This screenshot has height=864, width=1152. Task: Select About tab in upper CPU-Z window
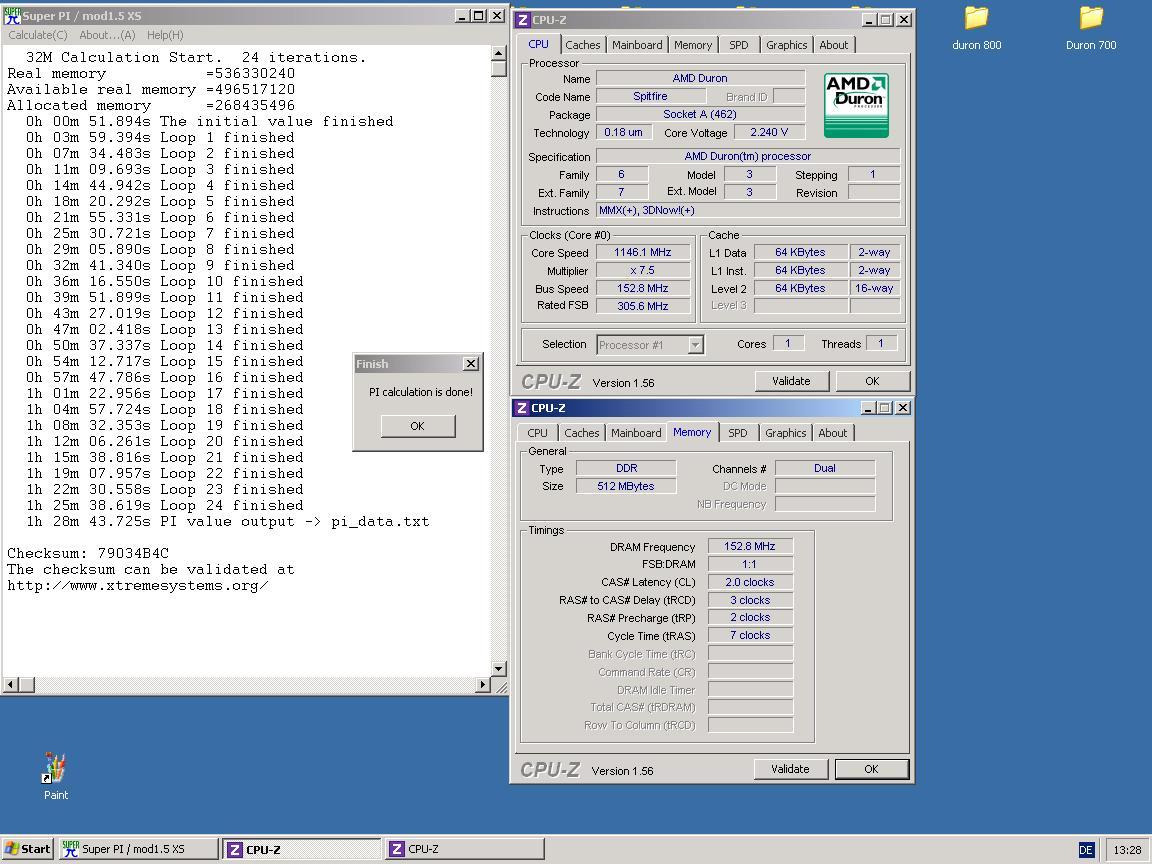point(834,45)
